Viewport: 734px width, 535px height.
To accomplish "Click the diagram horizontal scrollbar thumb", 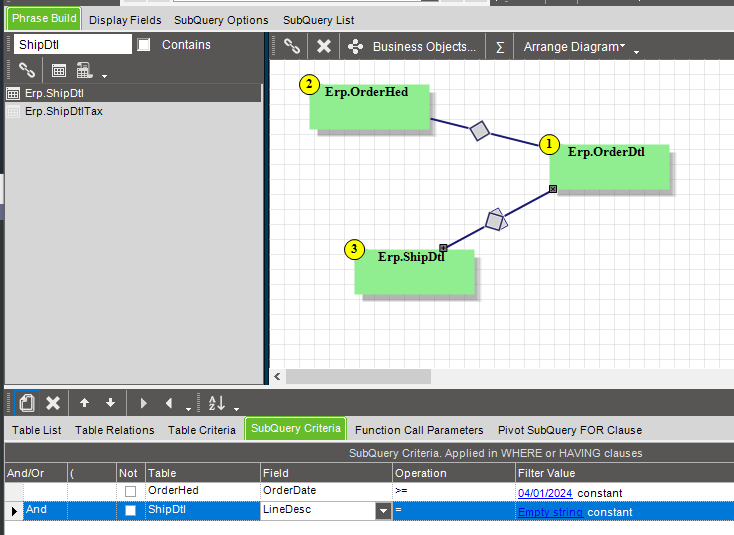I will (359, 376).
